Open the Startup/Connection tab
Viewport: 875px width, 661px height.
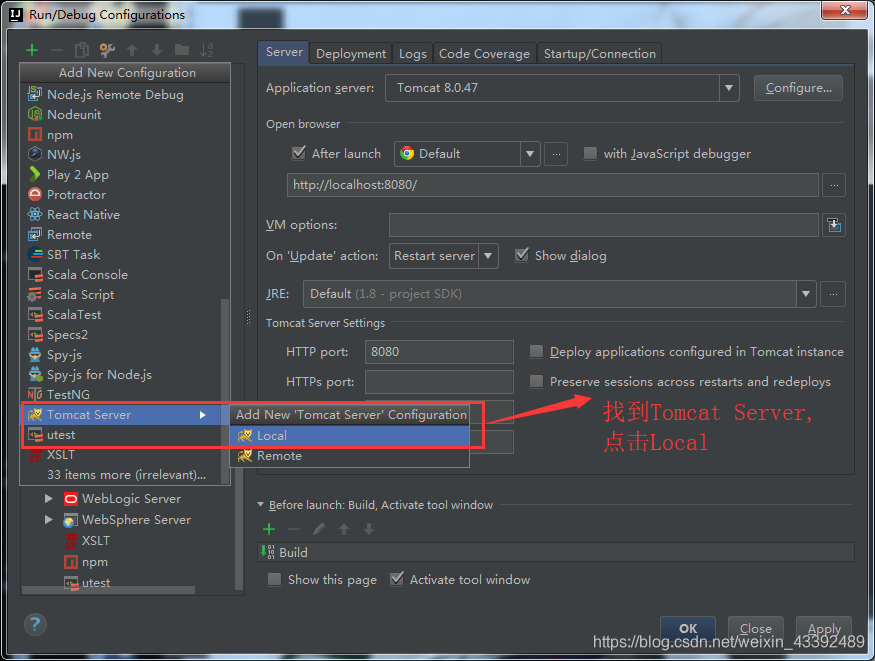tap(600, 54)
